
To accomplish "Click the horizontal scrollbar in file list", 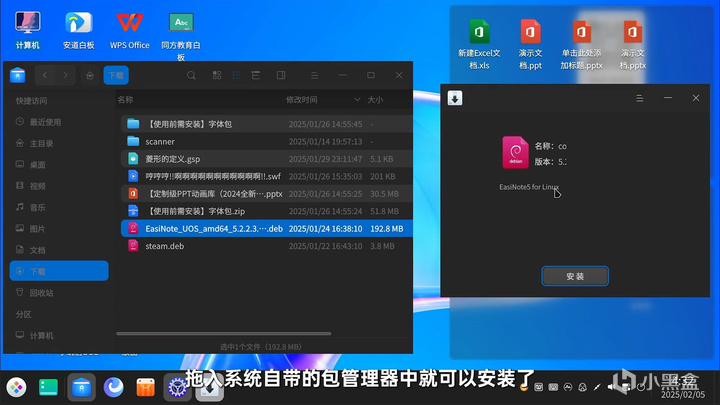I will [x=224, y=334].
